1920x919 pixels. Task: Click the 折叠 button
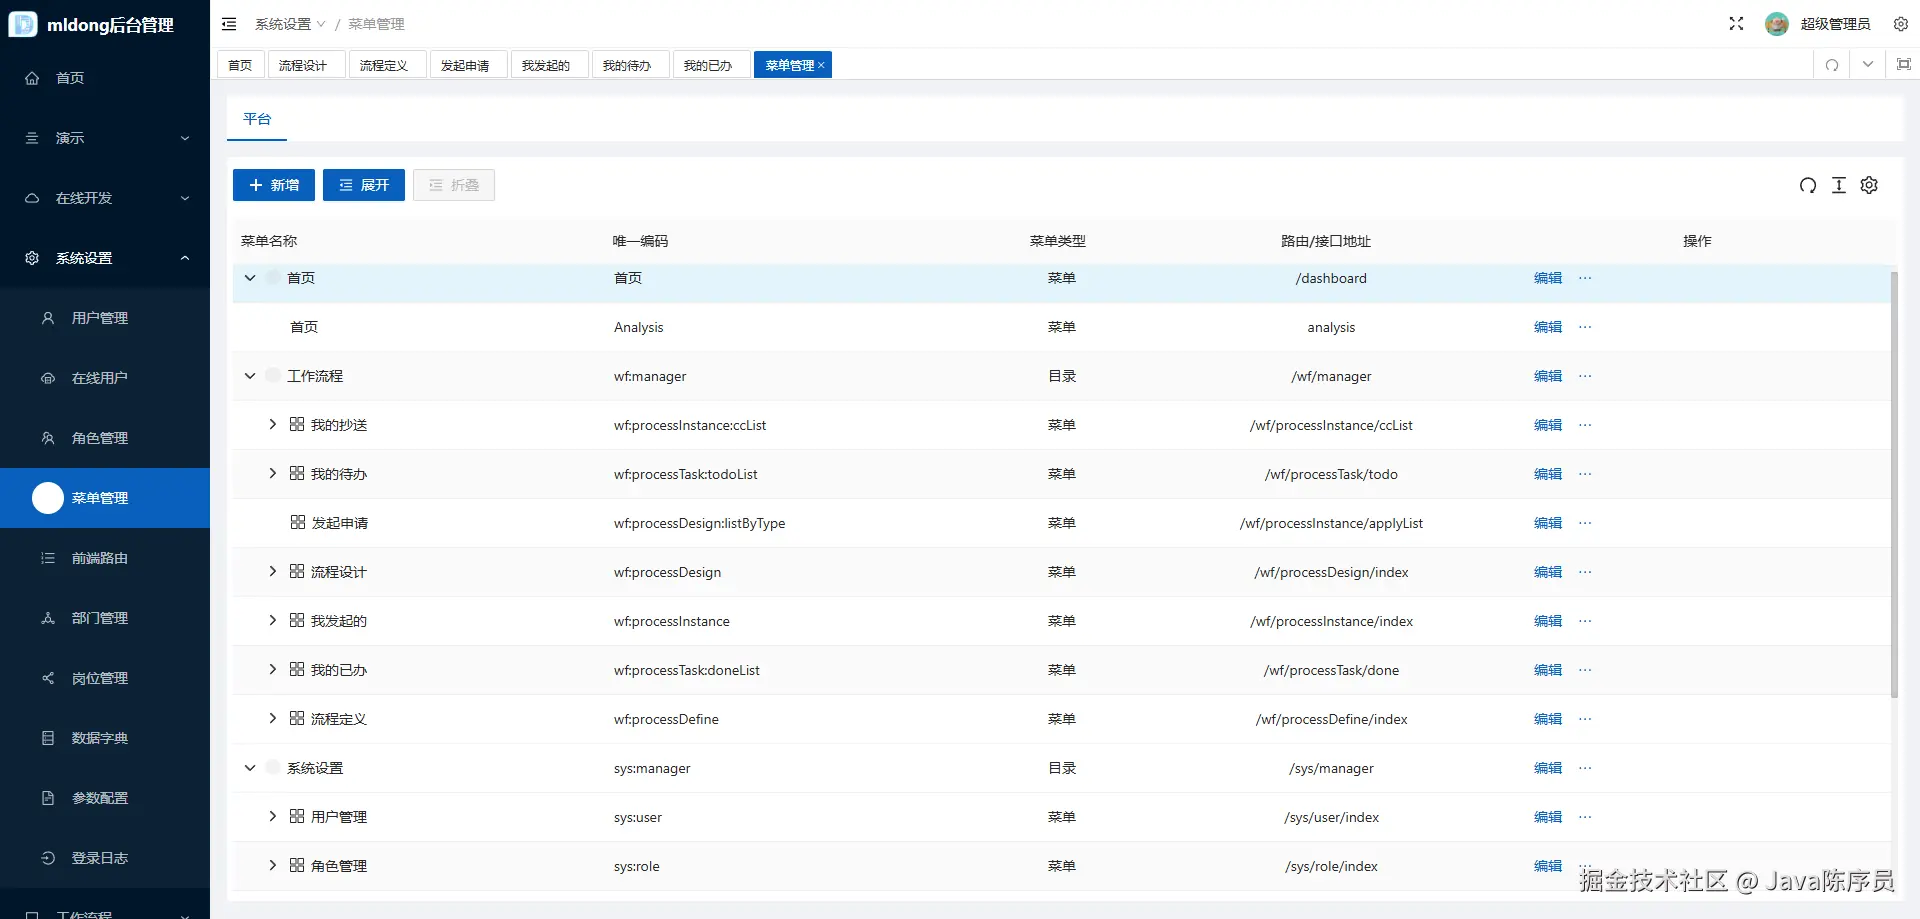tap(454, 185)
